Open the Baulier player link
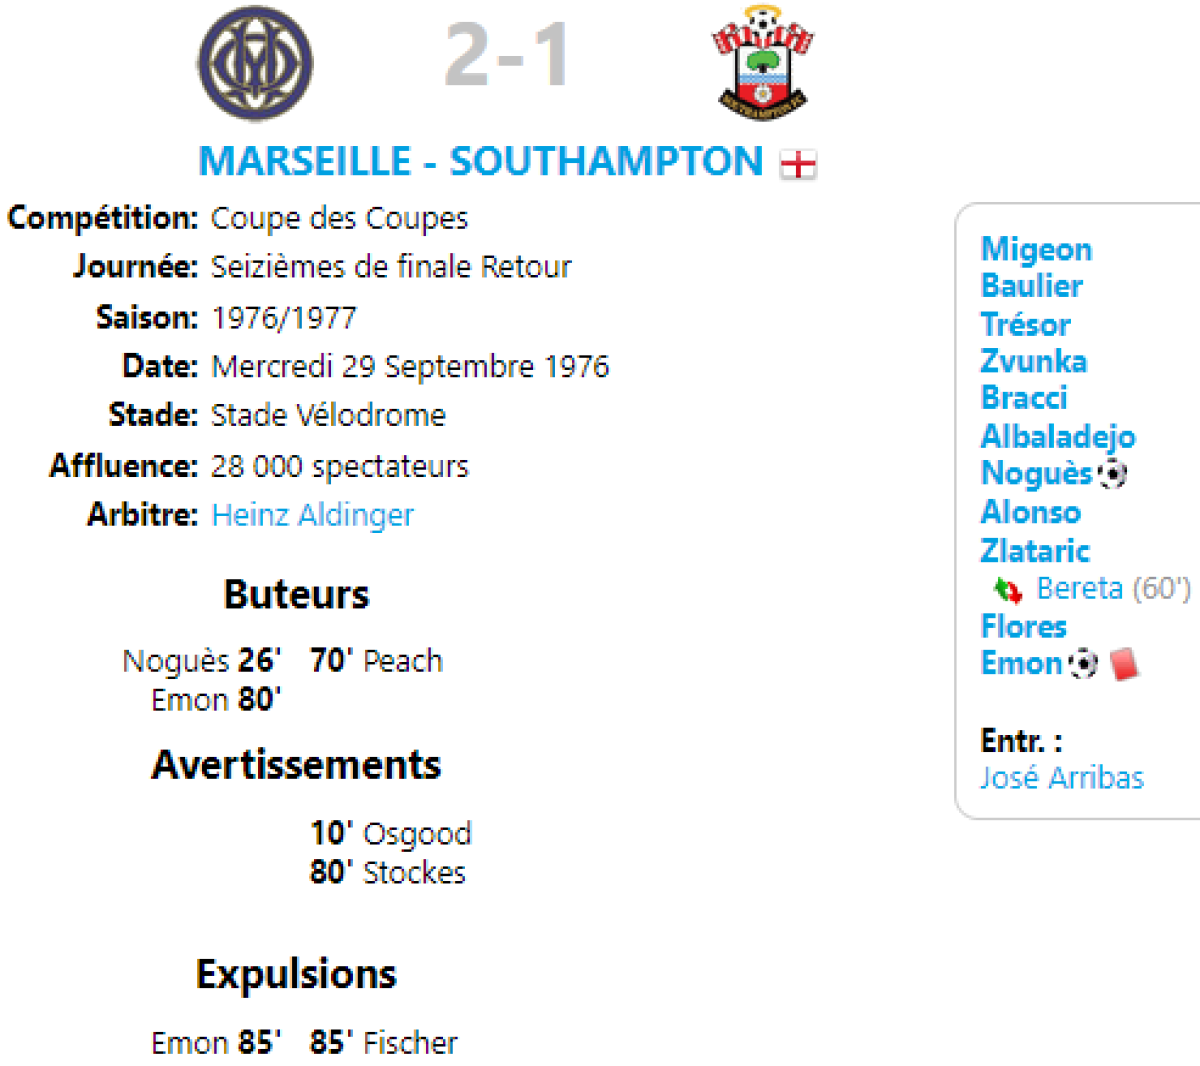 (1031, 286)
